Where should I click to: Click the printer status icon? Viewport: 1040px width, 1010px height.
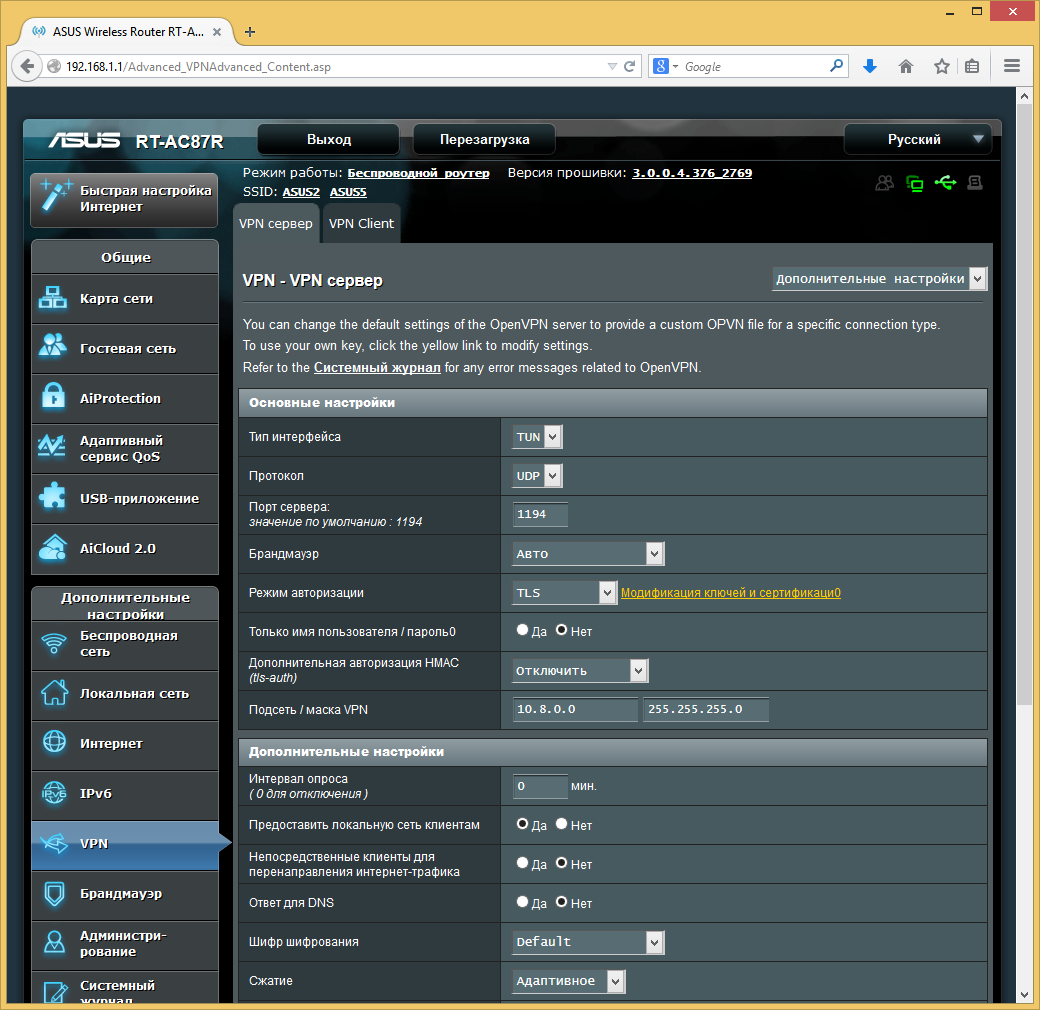point(975,182)
